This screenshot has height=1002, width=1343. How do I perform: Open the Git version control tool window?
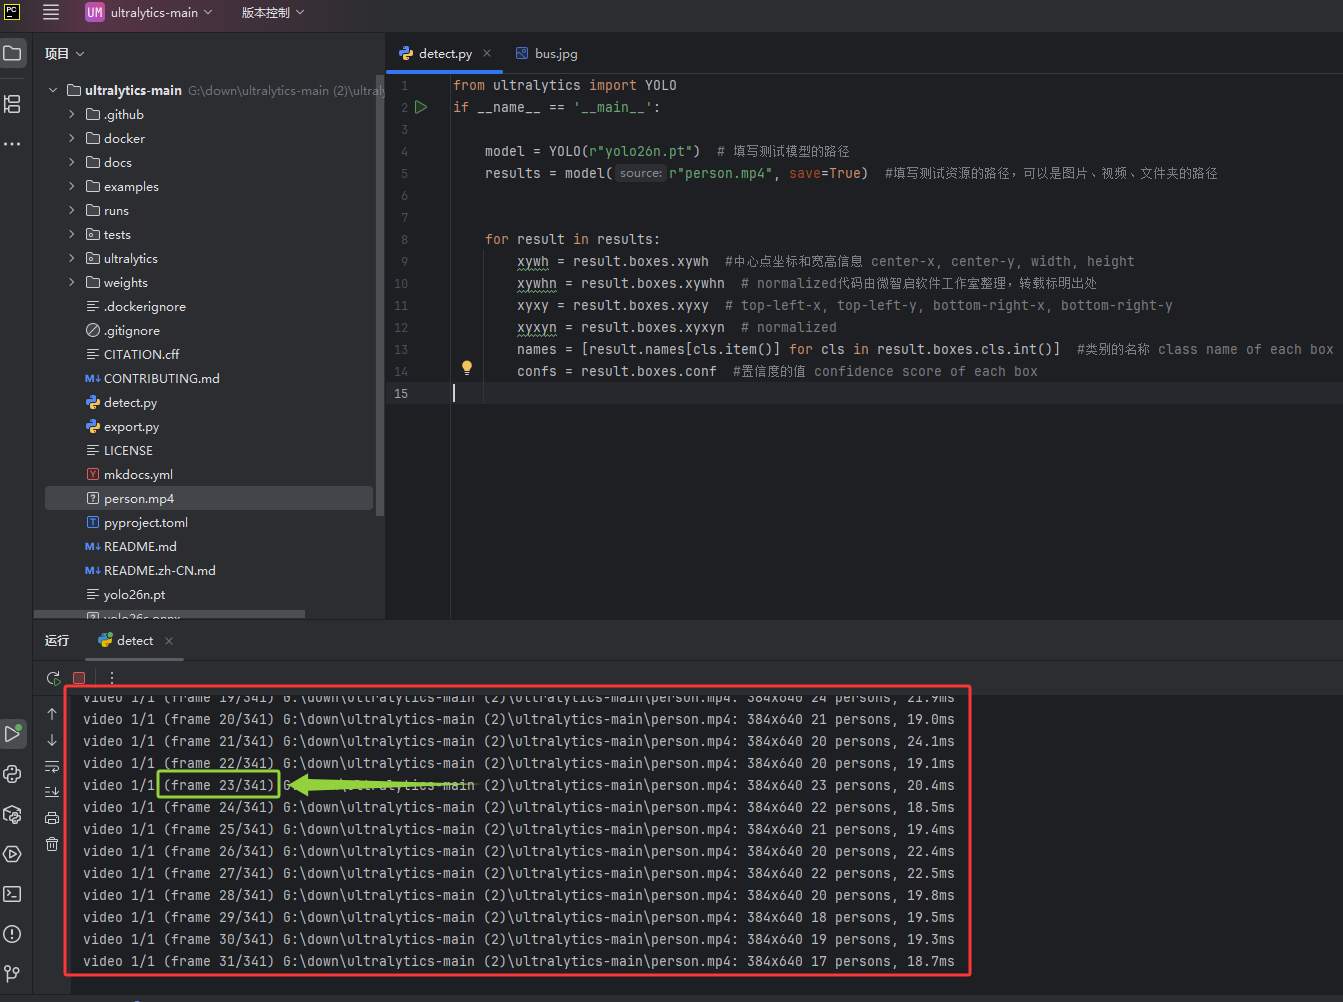pyautogui.click(x=12, y=973)
